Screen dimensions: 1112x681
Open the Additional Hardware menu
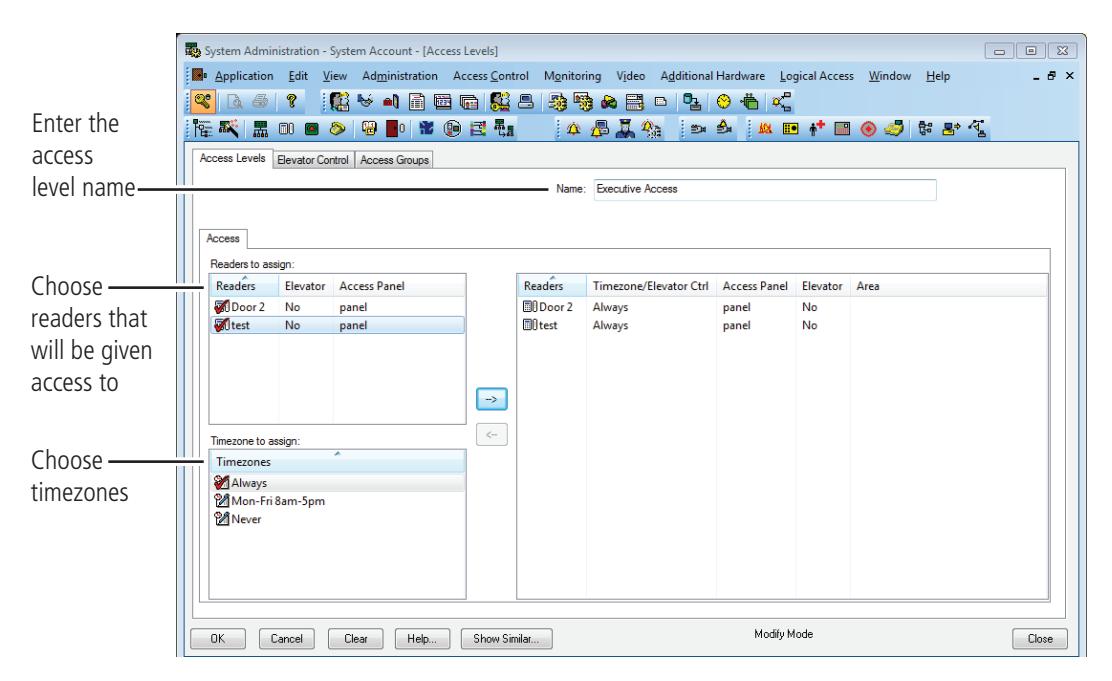coord(713,76)
